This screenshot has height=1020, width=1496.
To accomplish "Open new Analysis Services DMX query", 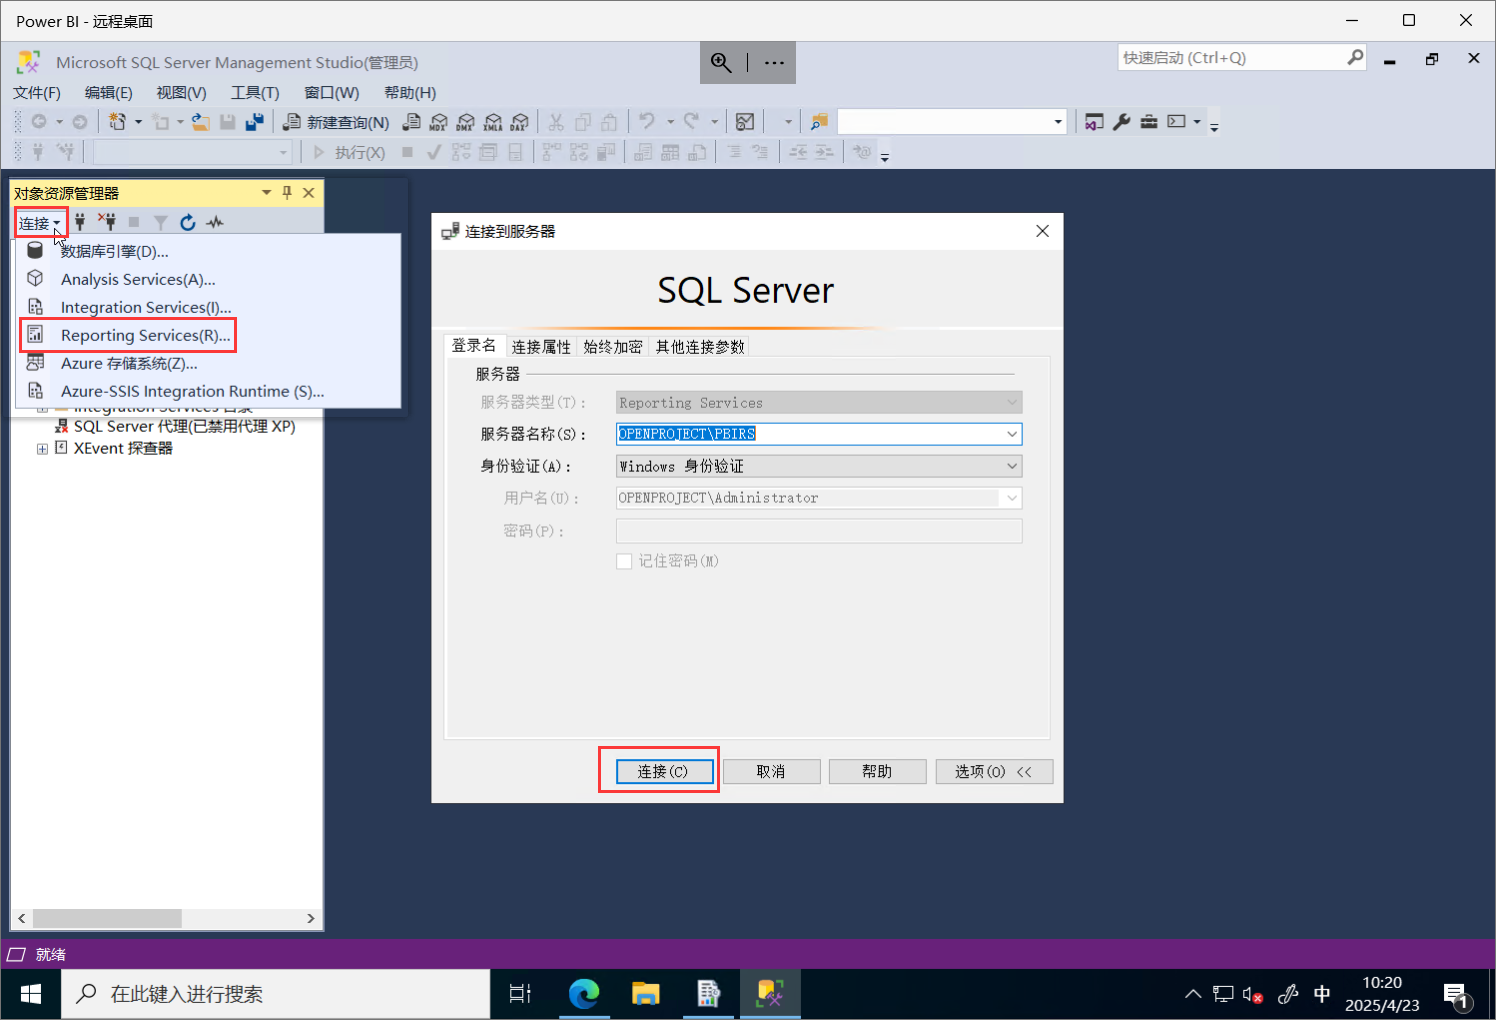I will [x=465, y=122].
